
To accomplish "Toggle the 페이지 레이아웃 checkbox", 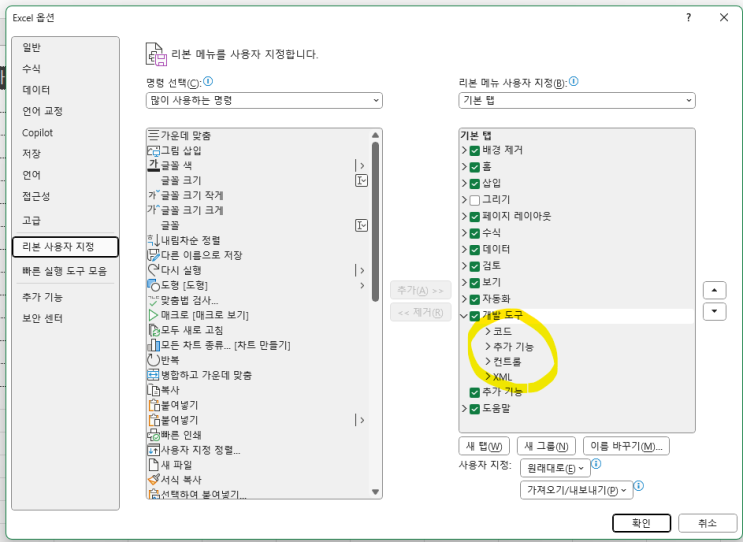I will point(475,217).
